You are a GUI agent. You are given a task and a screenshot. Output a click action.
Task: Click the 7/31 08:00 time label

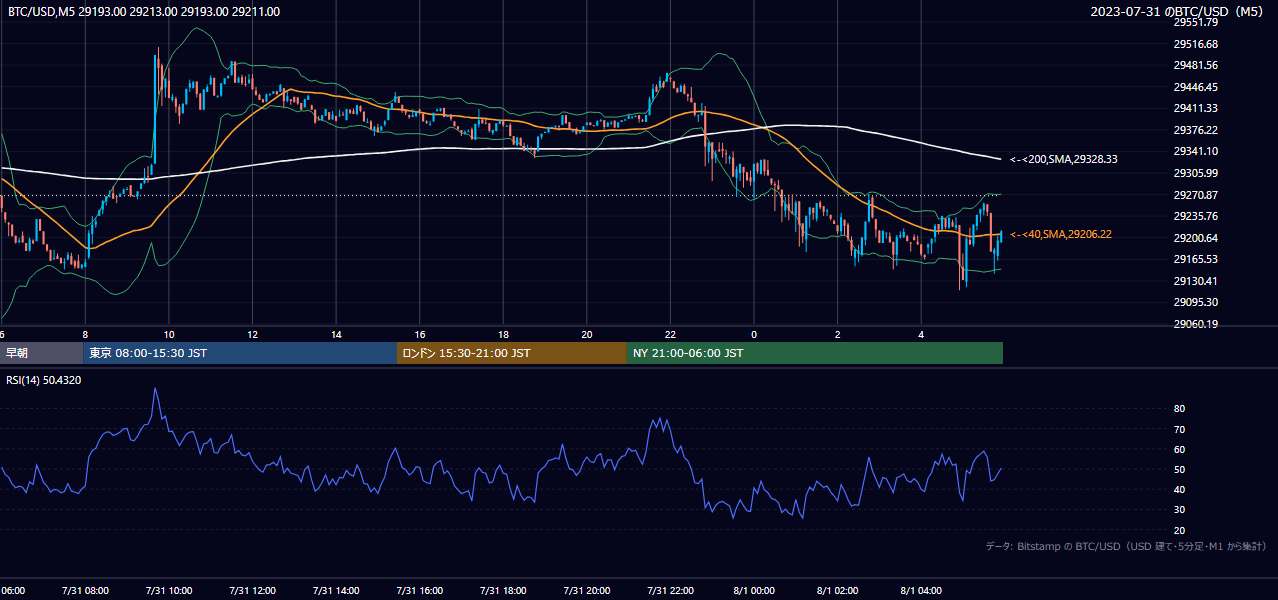(x=85, y=590)
